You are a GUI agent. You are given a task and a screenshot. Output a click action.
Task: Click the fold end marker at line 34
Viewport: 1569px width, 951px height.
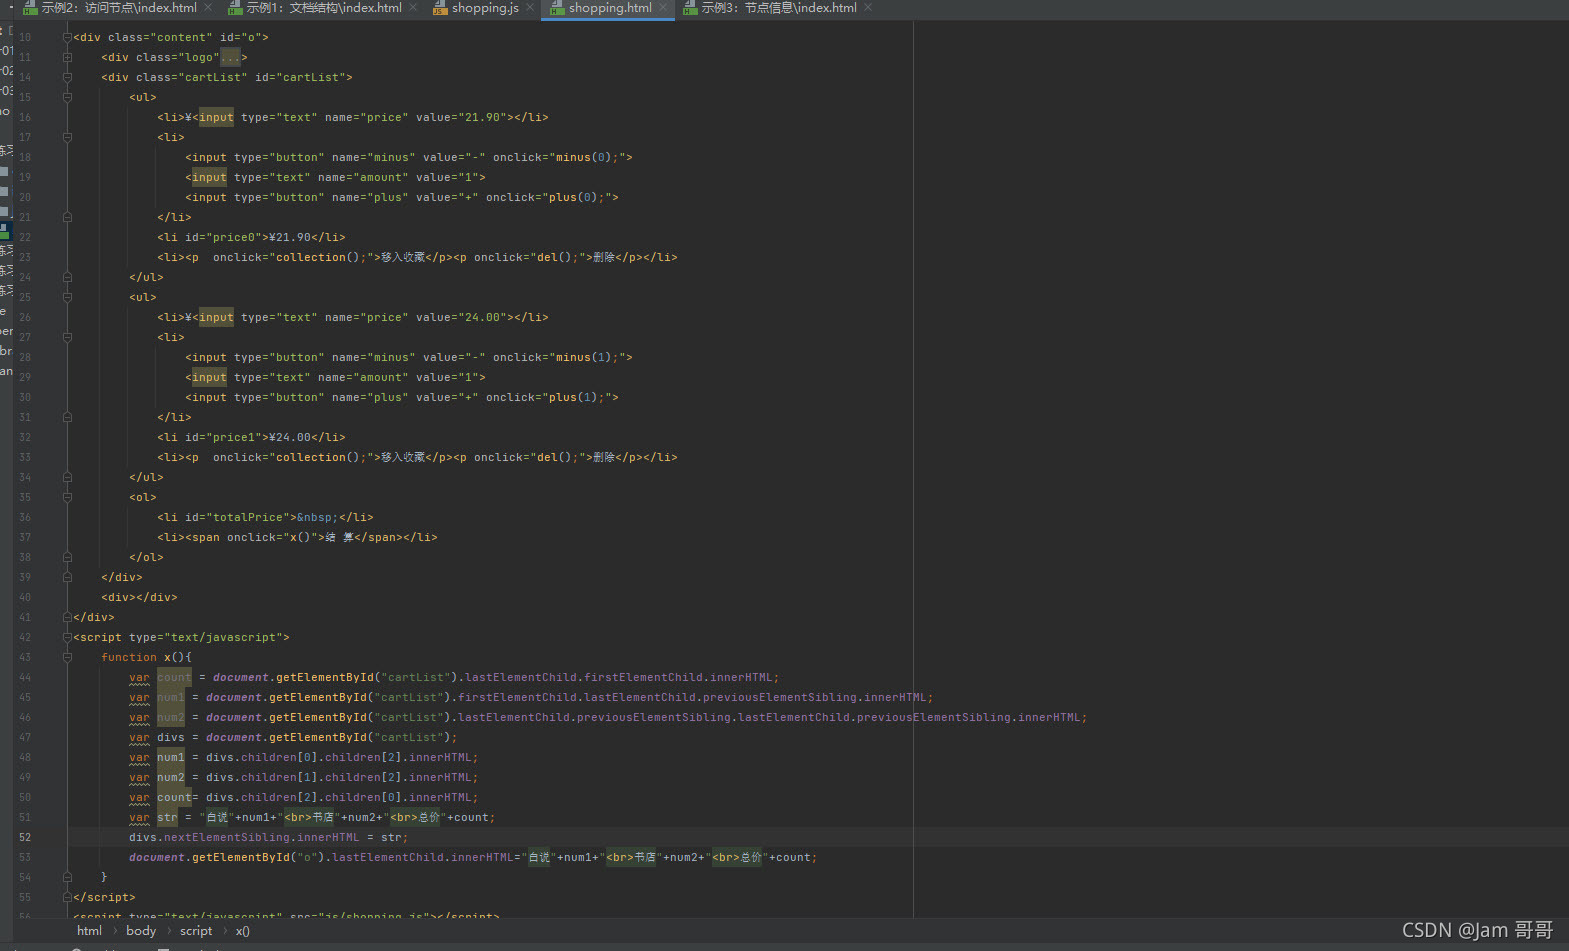pyautogui.click(x=67, y=477)
